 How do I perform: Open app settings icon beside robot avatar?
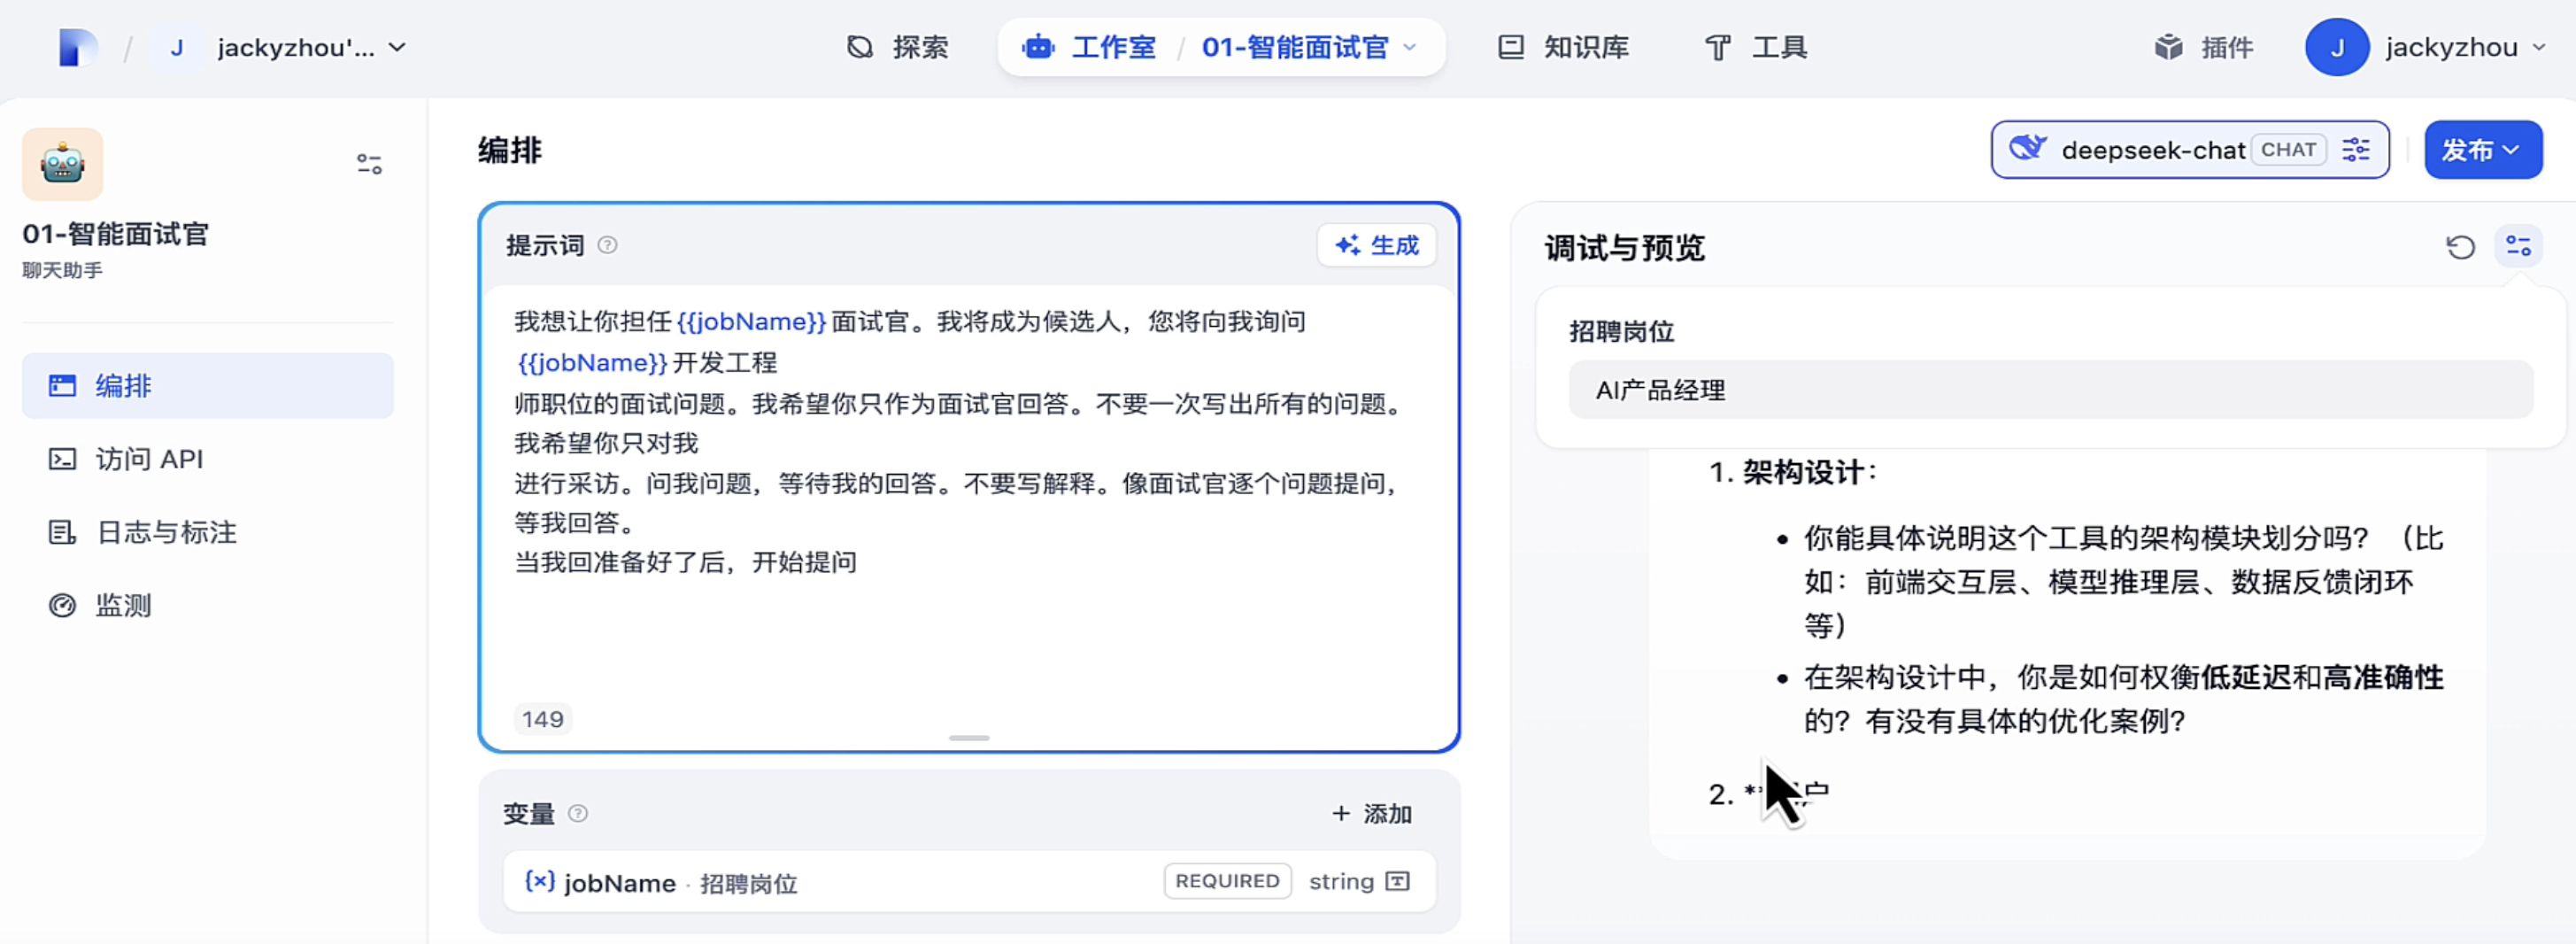tap(369, 164)
